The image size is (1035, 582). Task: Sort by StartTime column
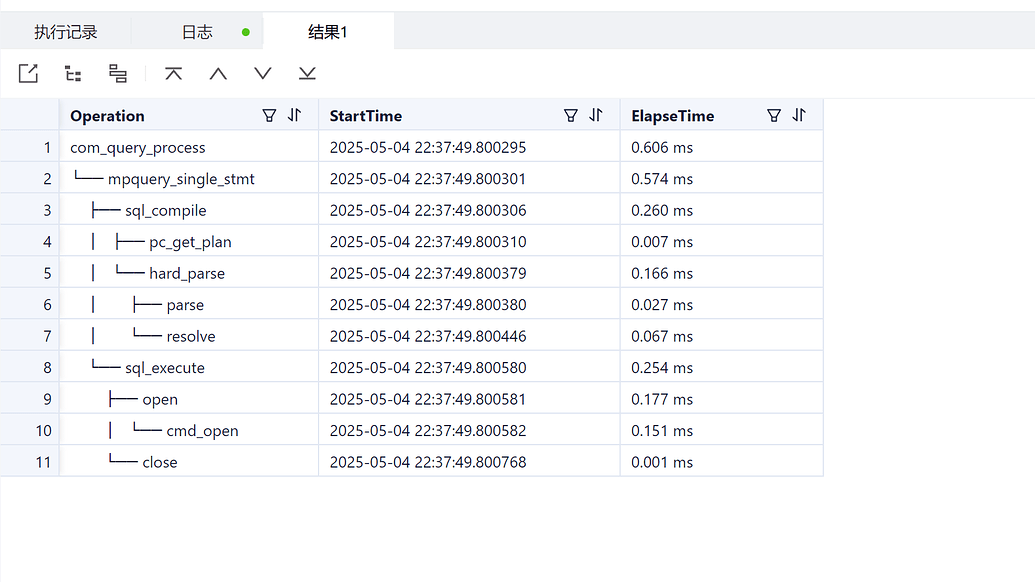pos(596,115)
